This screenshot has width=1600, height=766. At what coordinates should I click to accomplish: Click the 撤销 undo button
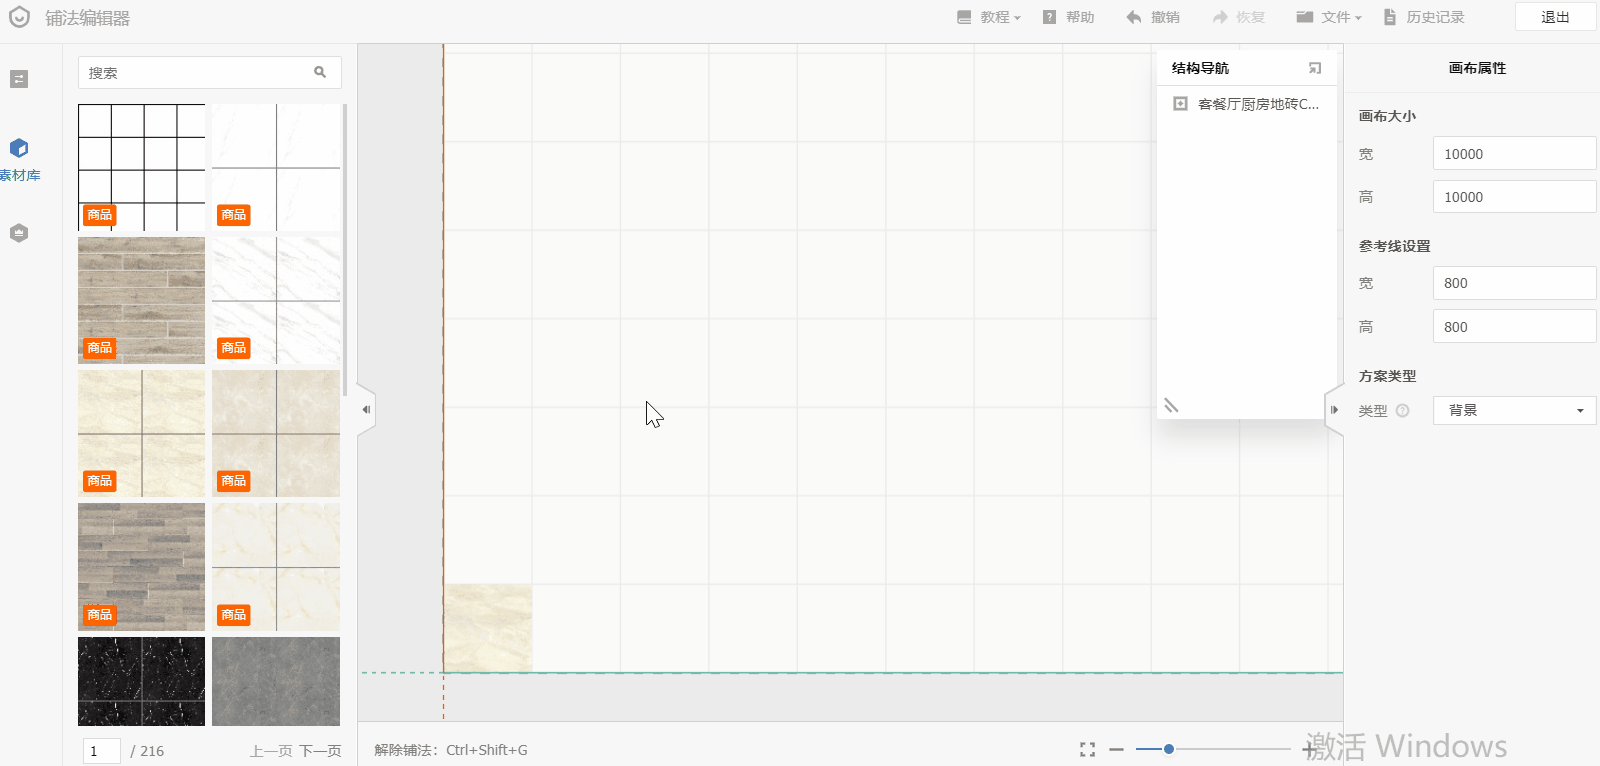pyautogui.click(x=1153, y=17)
